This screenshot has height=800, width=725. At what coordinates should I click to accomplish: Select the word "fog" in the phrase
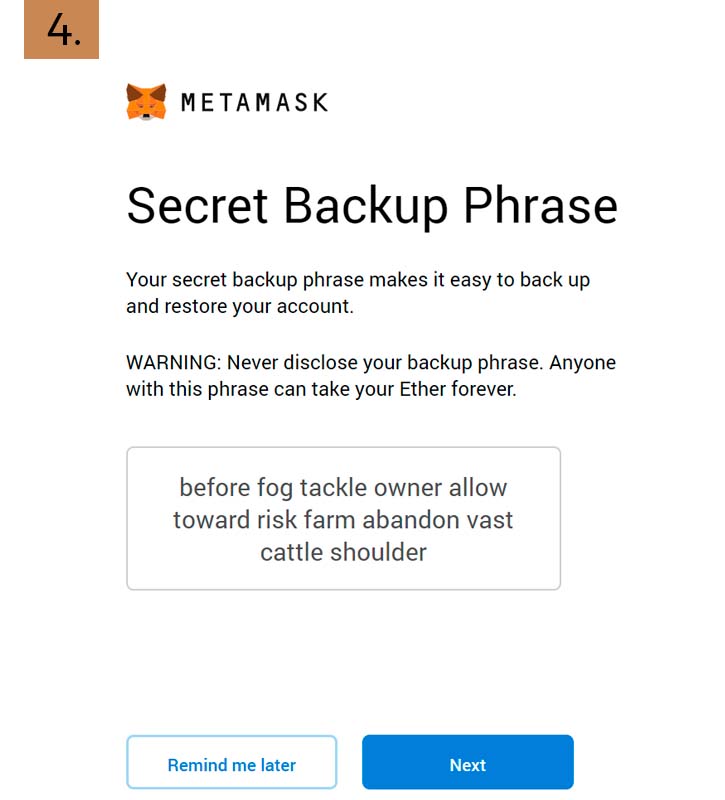point(274,488)
